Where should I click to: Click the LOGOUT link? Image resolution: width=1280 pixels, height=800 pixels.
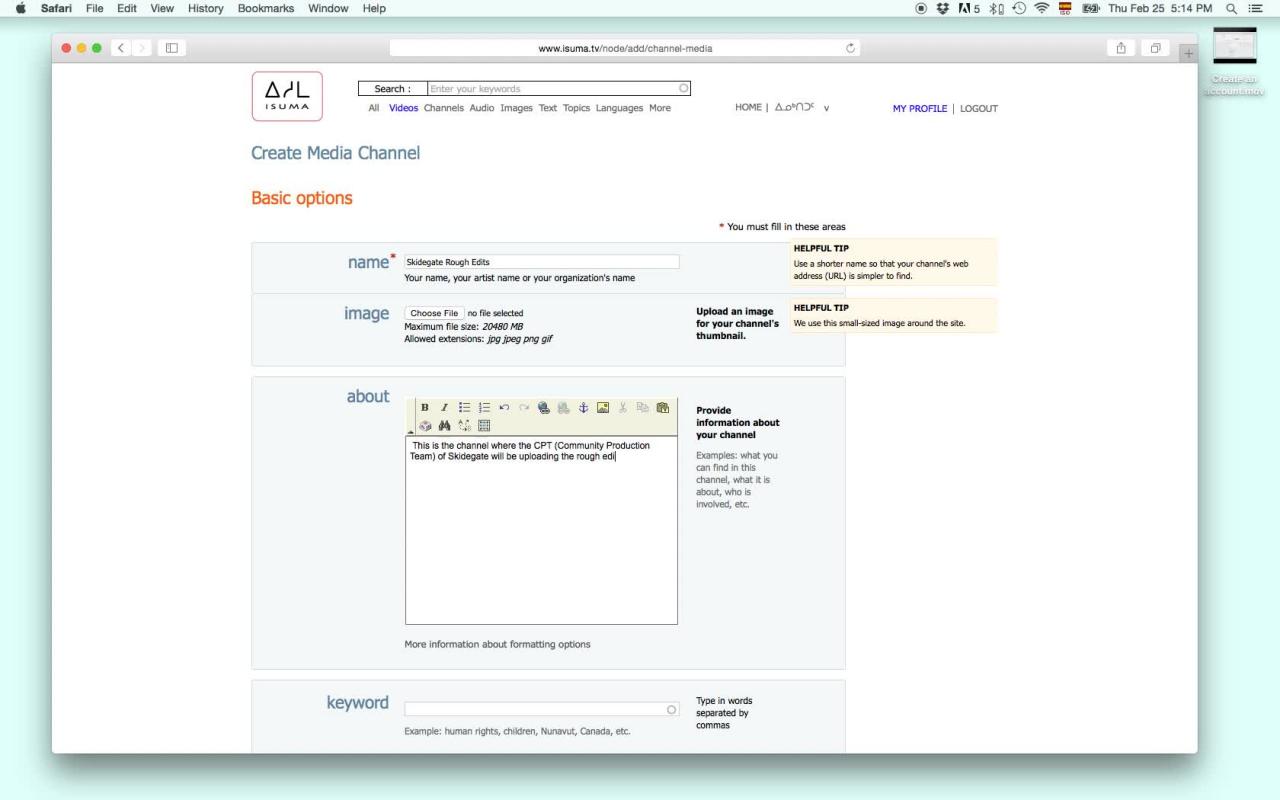(979, 108)
